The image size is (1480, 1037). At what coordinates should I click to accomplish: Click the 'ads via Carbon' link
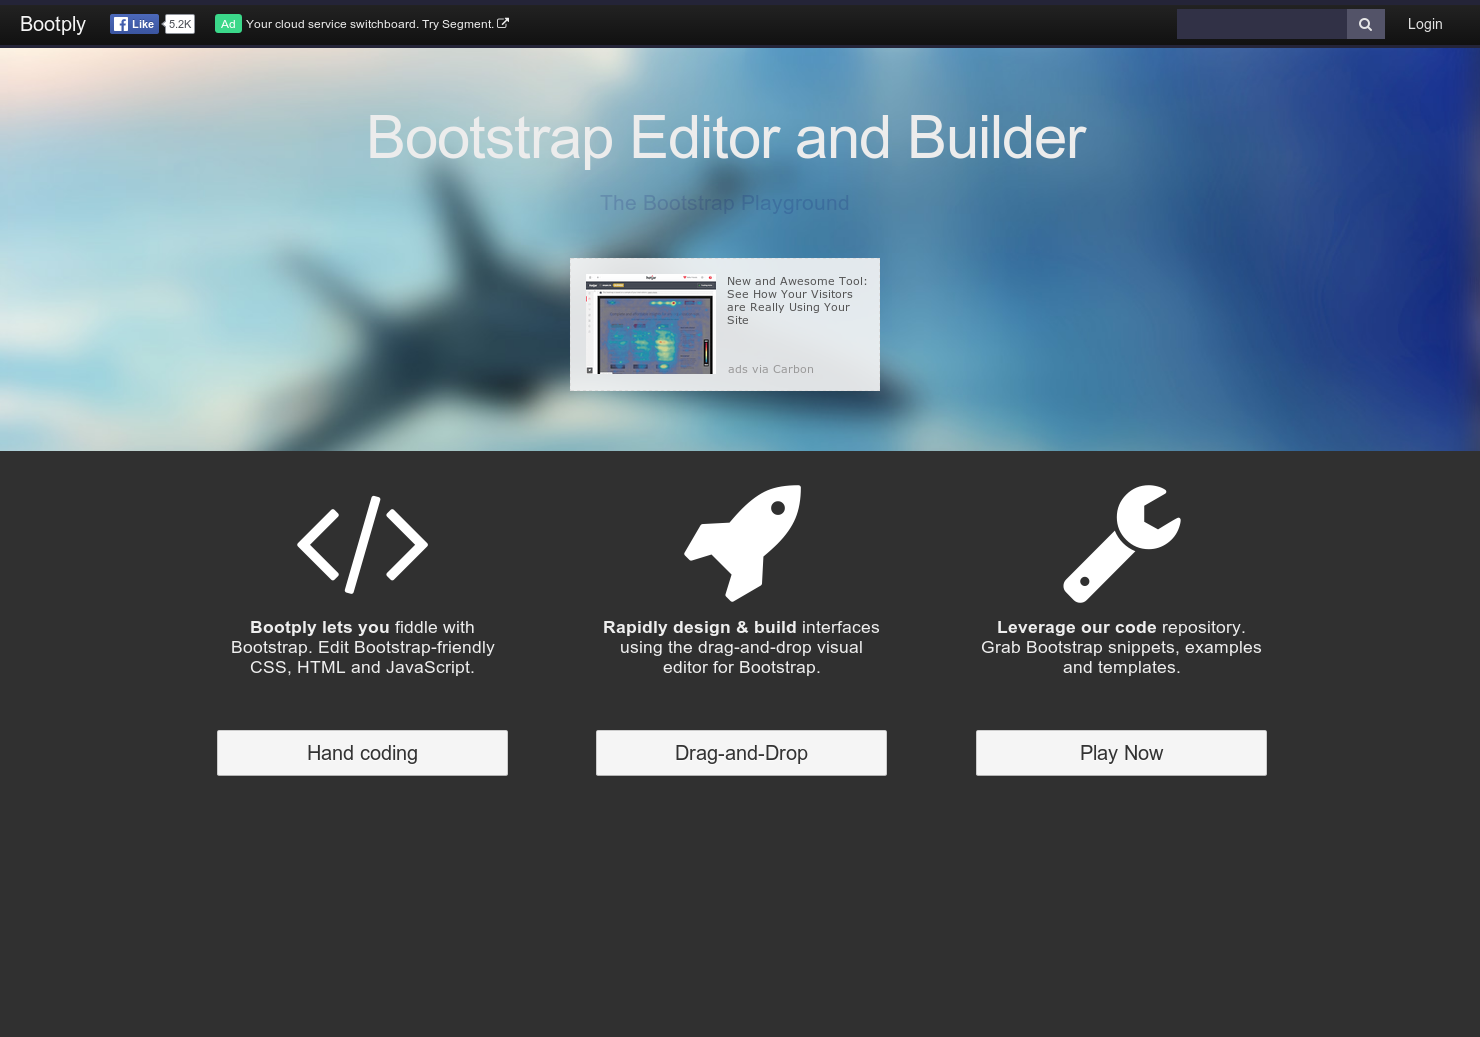[x=771, y=369]
